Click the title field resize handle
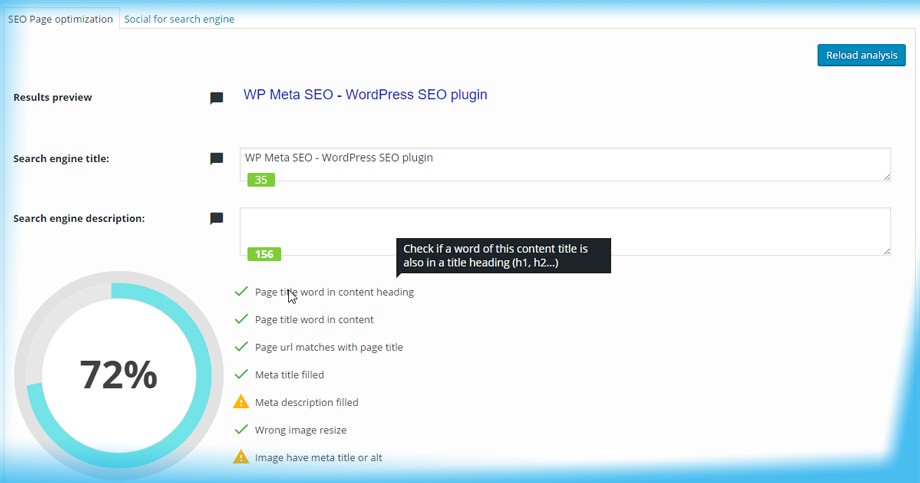The width and height of the screenshot is (920, 483). 887,177
